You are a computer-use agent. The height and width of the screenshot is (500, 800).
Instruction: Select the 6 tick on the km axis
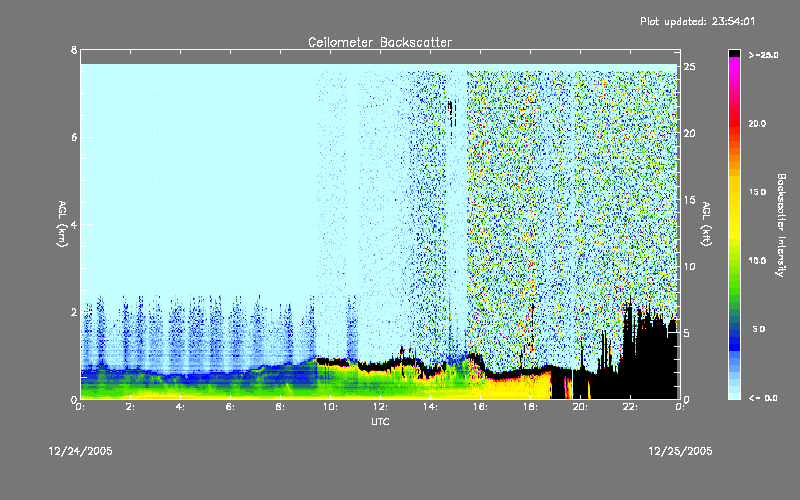pyautogui.click(x=74, y=137)
